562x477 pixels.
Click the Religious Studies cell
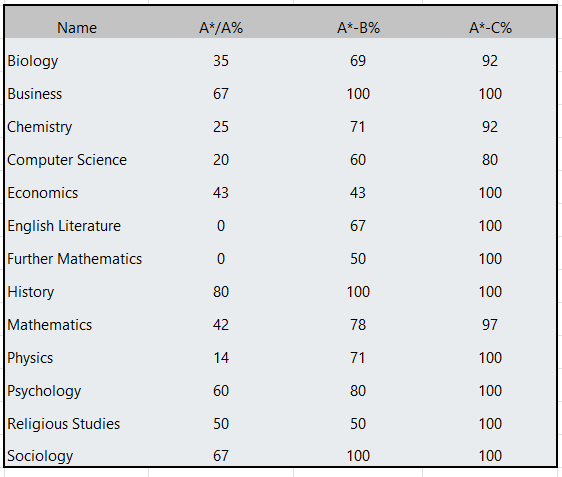(63, 424)
